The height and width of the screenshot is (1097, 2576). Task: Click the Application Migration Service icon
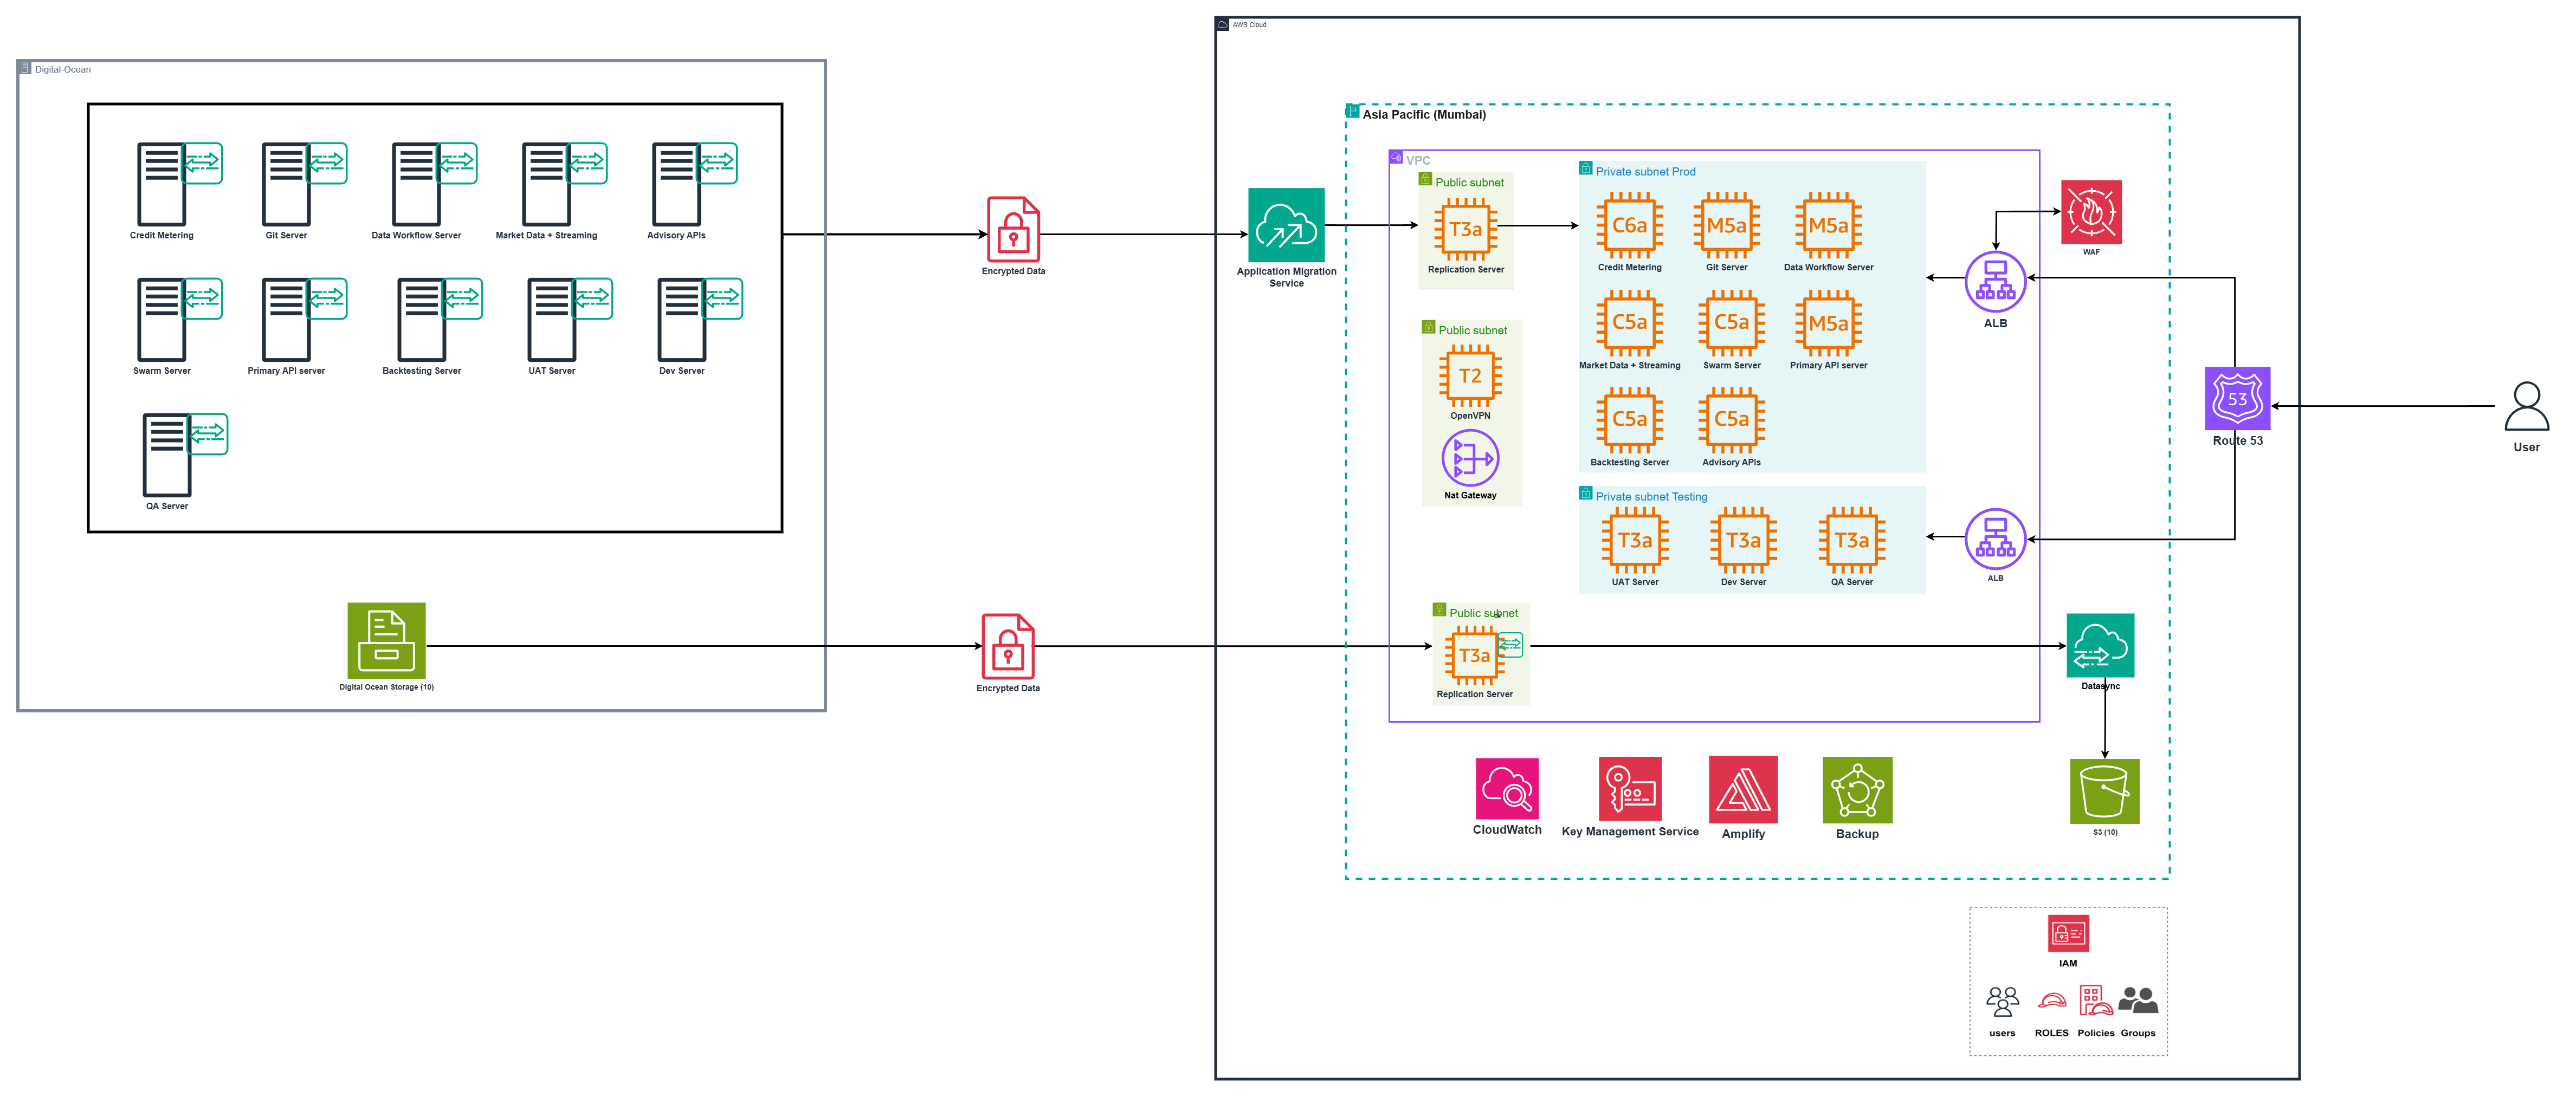pyautogui.click(x=1286, y=225)
